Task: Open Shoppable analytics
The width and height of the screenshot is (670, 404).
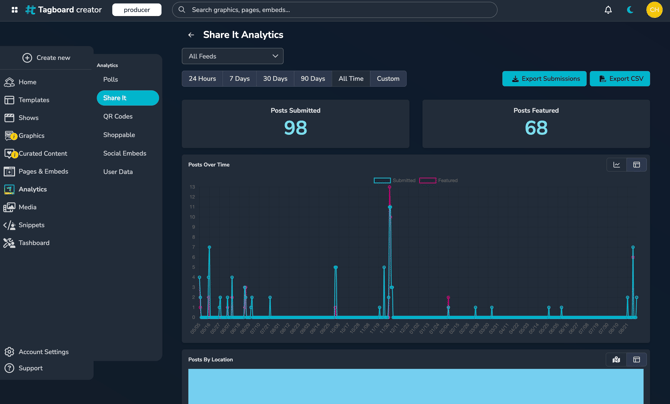Action: pos(119,135)
